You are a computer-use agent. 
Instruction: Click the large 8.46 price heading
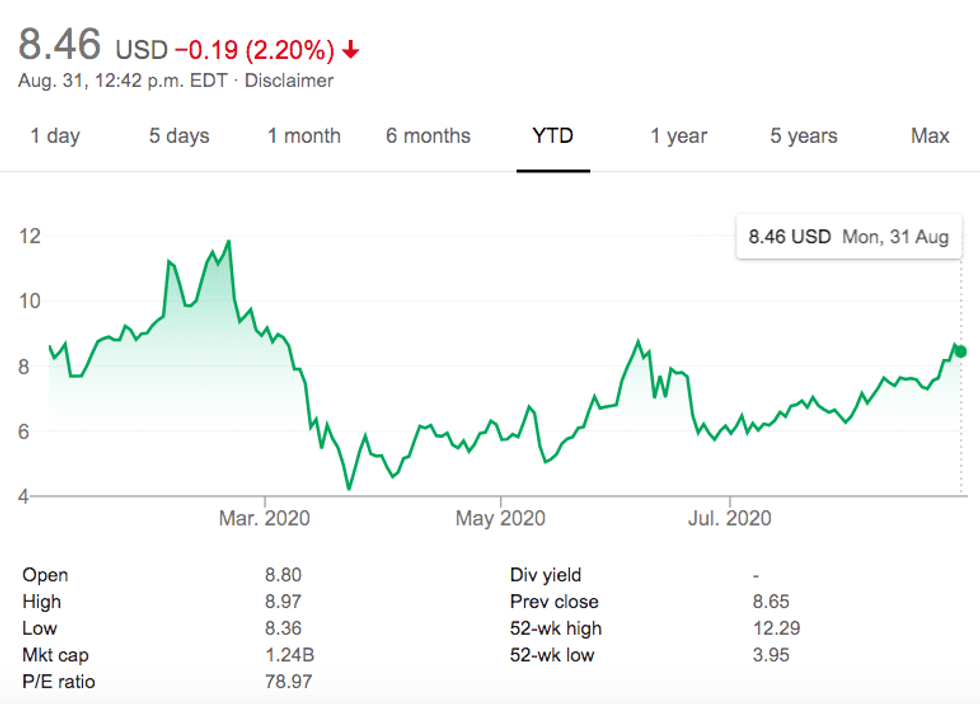(x=60, y=45)
